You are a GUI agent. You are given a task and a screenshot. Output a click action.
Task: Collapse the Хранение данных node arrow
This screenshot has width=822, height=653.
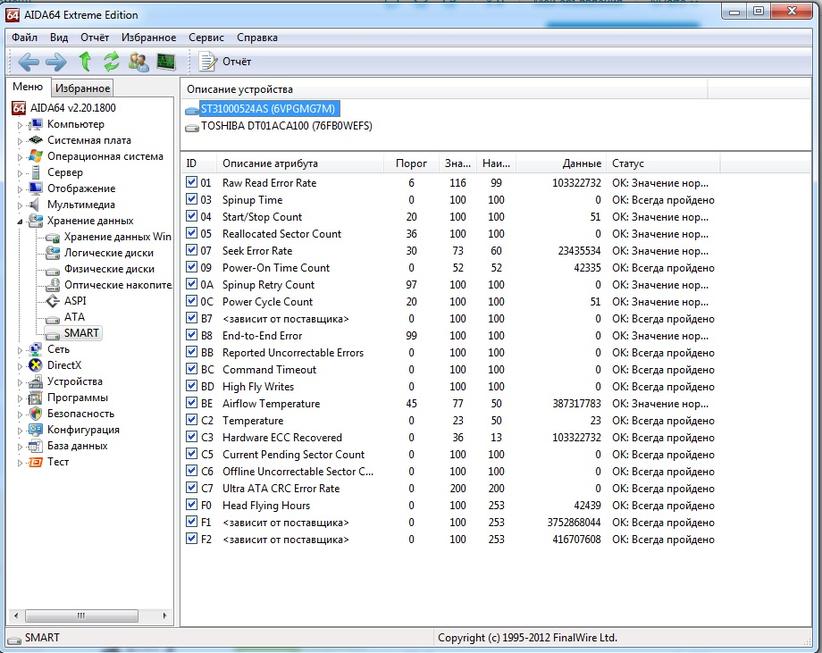click(20, 222)
